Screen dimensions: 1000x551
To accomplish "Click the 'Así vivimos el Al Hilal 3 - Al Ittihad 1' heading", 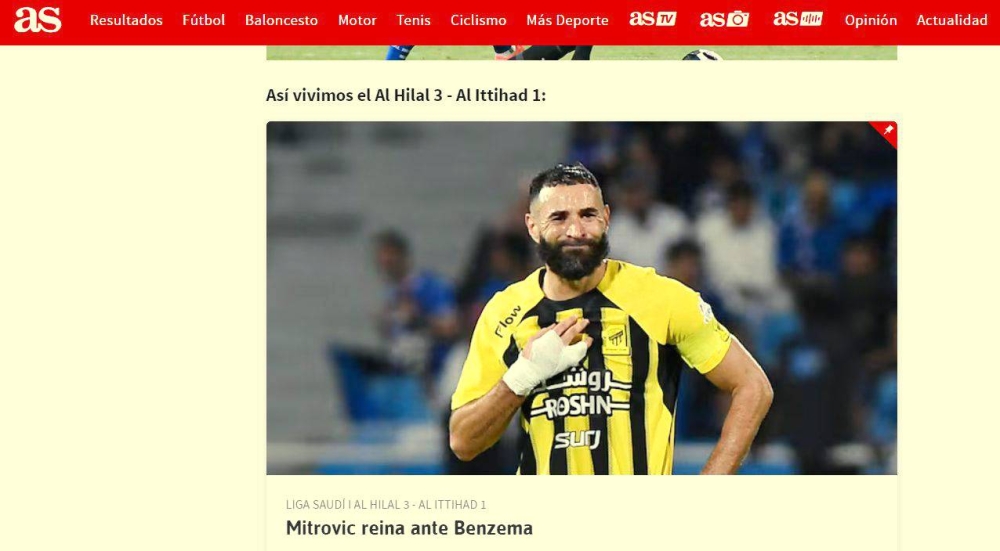I will pyautogui.click(x=406, y=96).
